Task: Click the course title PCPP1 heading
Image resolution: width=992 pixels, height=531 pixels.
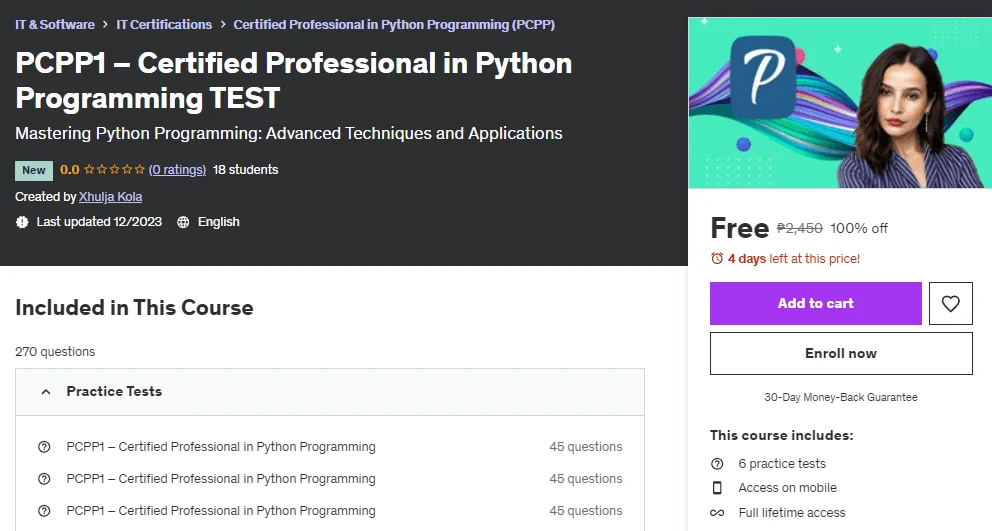Action: pyautogui.click(x=294, y=80)
